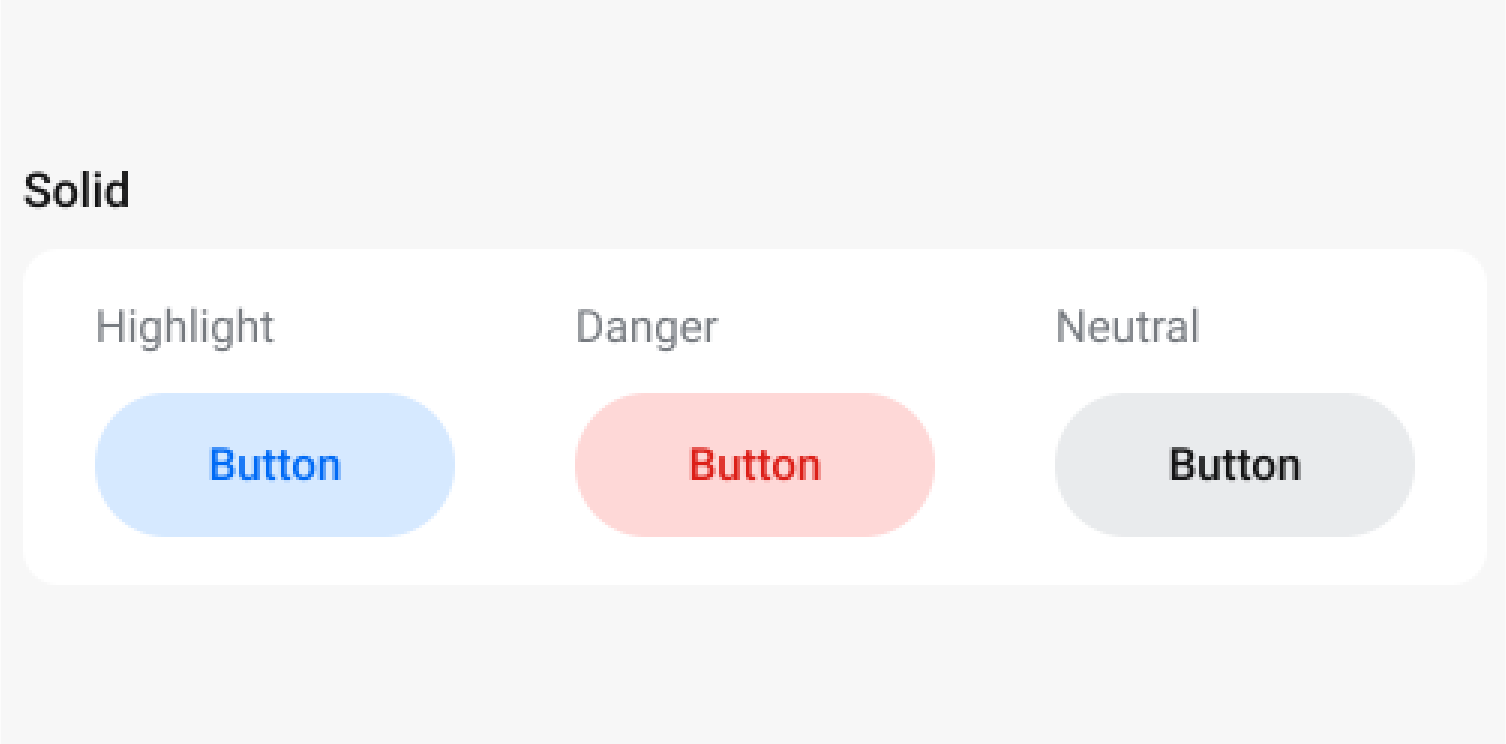Select the Highlight label text
Viewport: 1506px width, 744px height.
[x=185, y=327]
